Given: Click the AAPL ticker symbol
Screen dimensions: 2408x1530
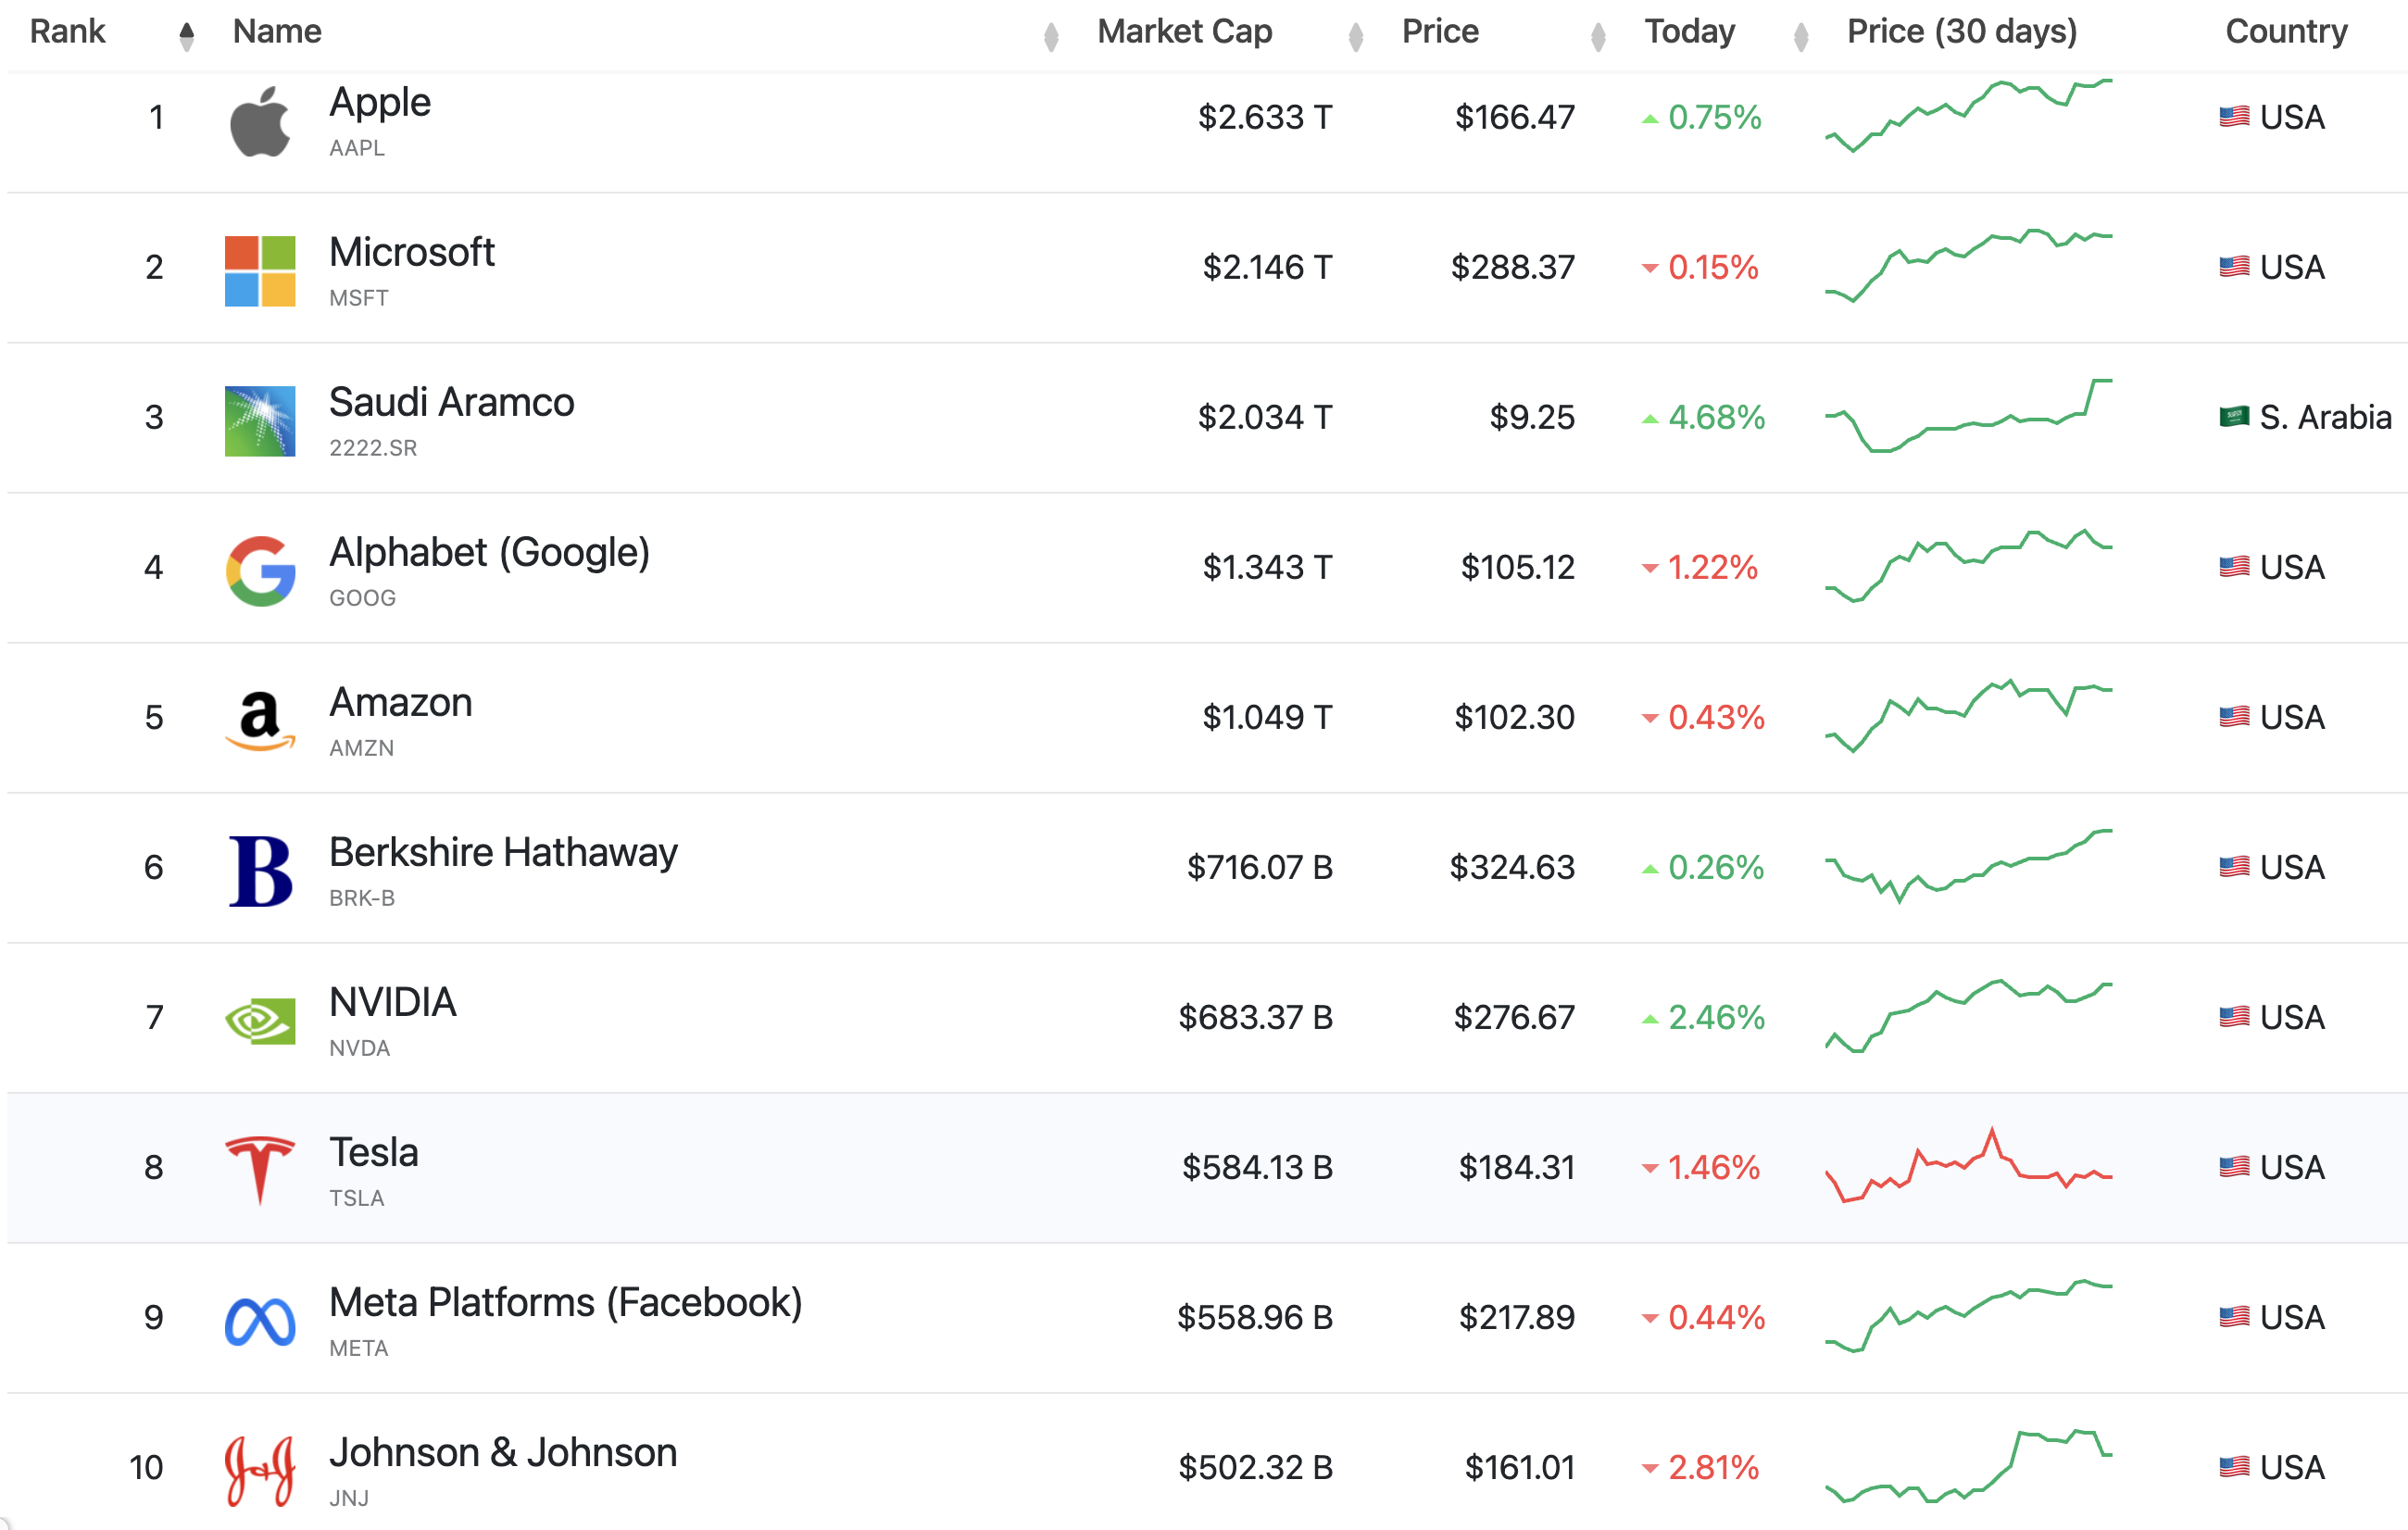Looking at the screenshot, I should pos(357,148).
